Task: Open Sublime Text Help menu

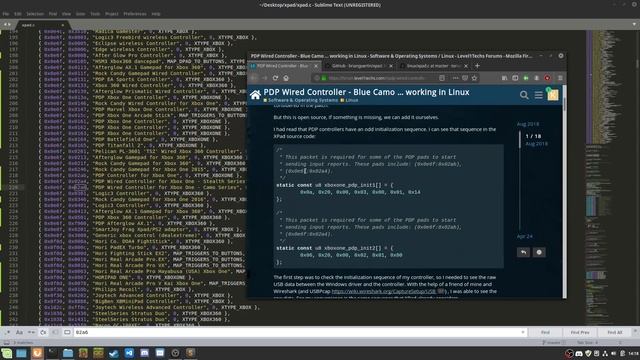Action: (156, 14)
